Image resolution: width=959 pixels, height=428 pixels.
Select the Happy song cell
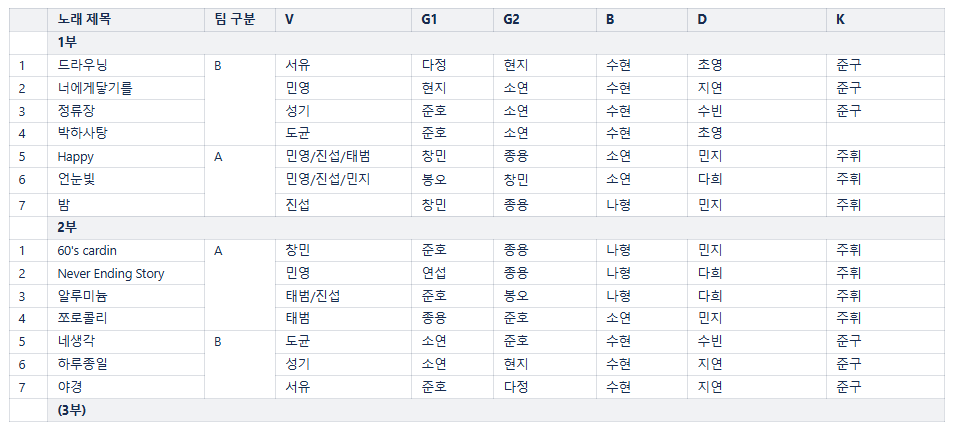(x=75, y=156)
